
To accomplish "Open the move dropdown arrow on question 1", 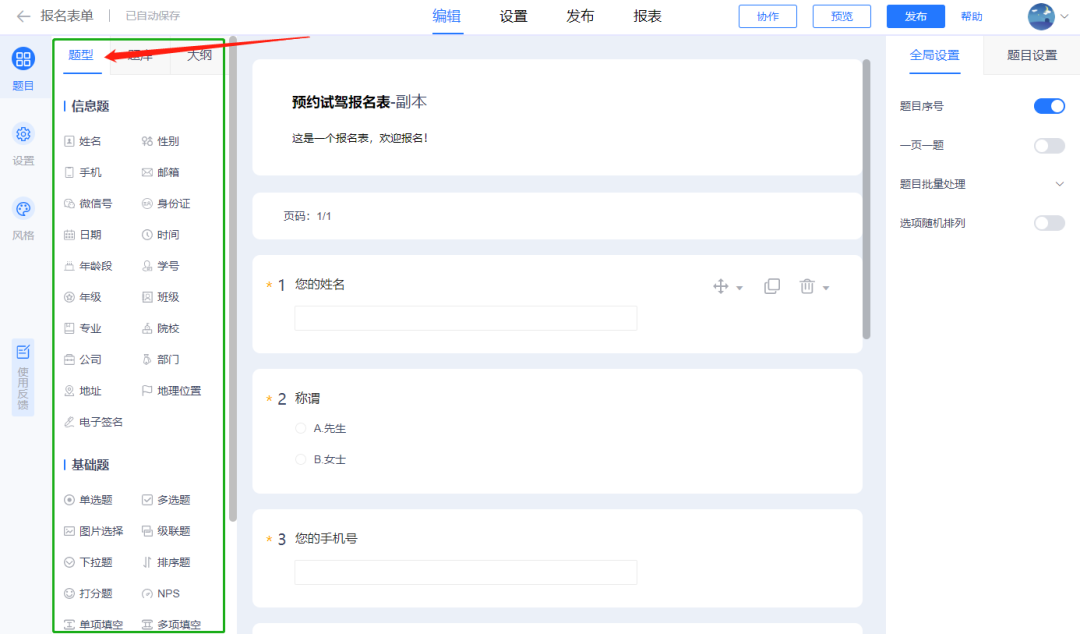I will (x=740, y=288).
